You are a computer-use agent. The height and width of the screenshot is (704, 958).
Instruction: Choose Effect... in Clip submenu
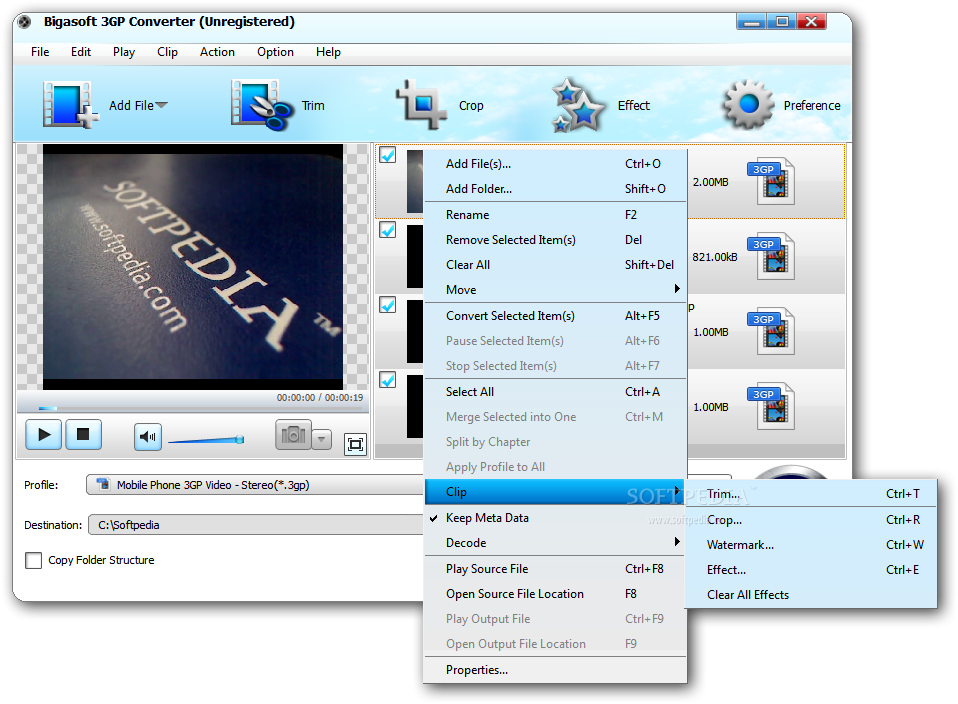pyautogui.click(x=811, y=570)
